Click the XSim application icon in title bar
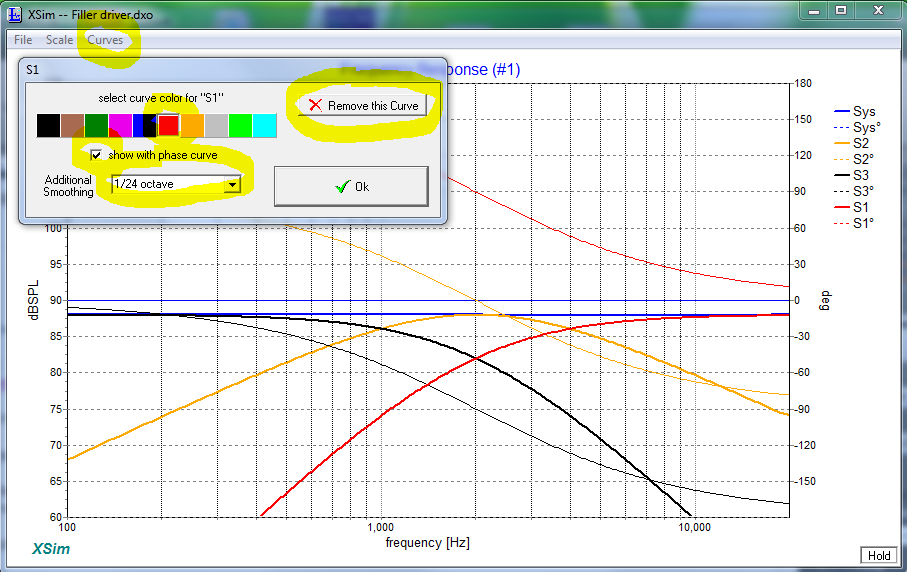 (14, 14)
